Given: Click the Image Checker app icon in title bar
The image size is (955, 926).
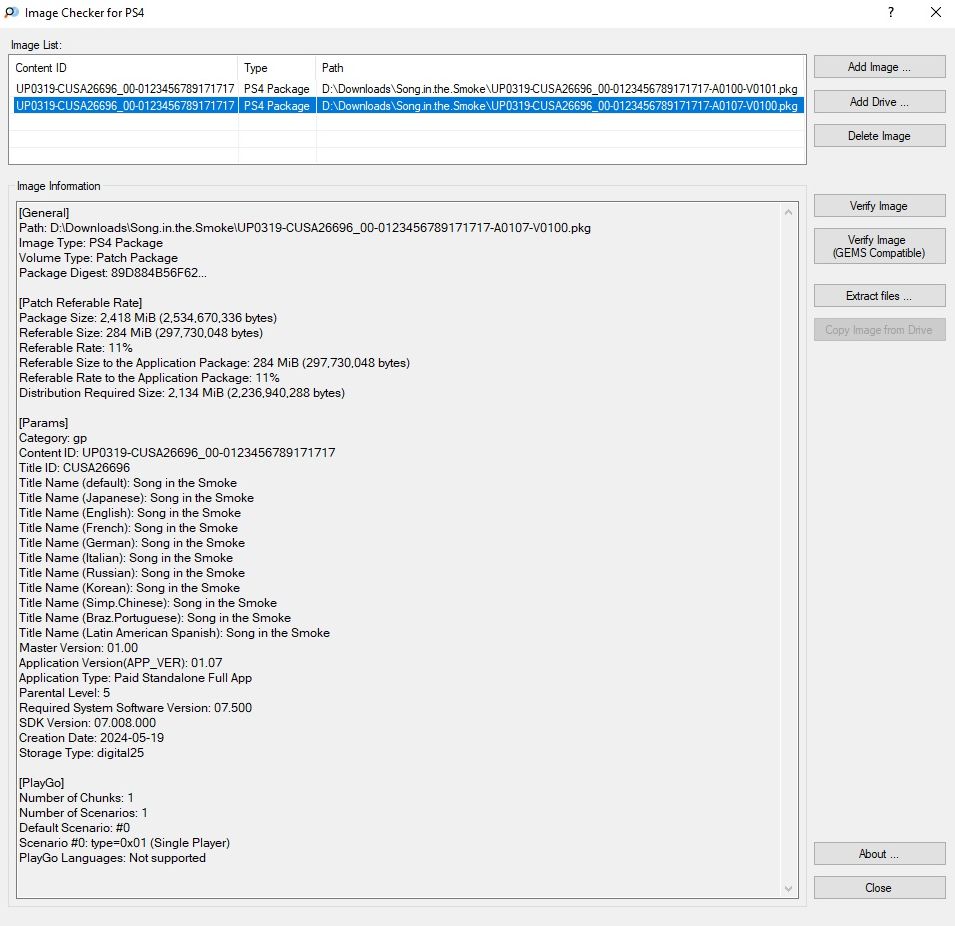Looking at the screenshot, I should [x=12, y=12].
